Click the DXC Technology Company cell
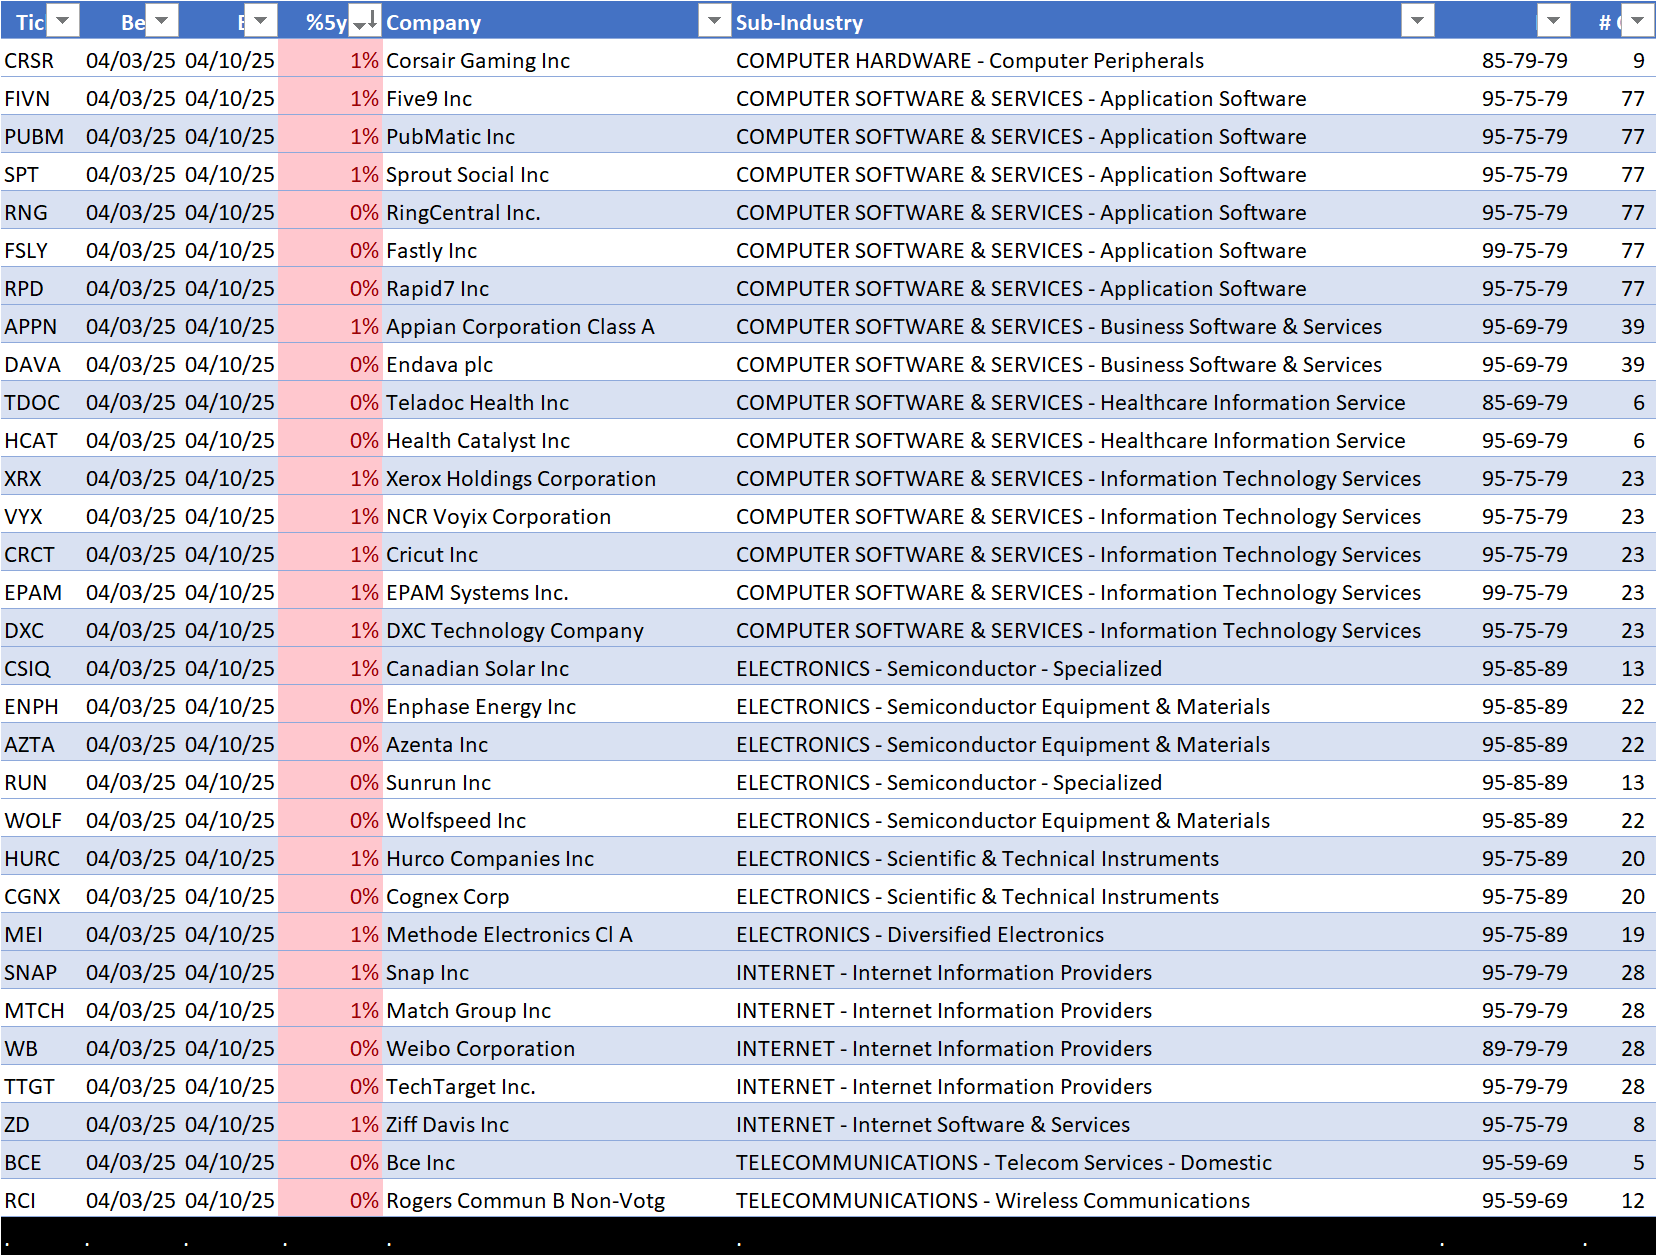The height and width of the screenshot is (1255, 1656). tap(557, 631)
